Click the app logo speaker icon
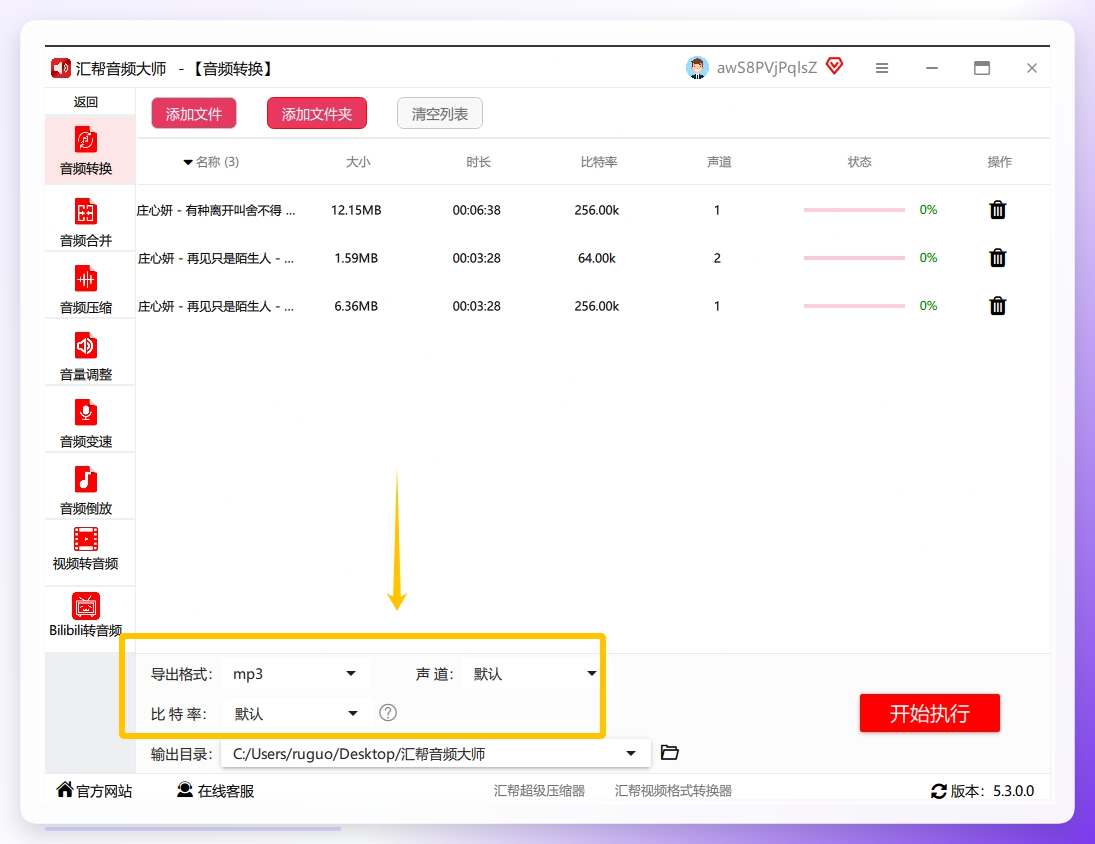1095x844 pixels. click(x=61, y=68)
